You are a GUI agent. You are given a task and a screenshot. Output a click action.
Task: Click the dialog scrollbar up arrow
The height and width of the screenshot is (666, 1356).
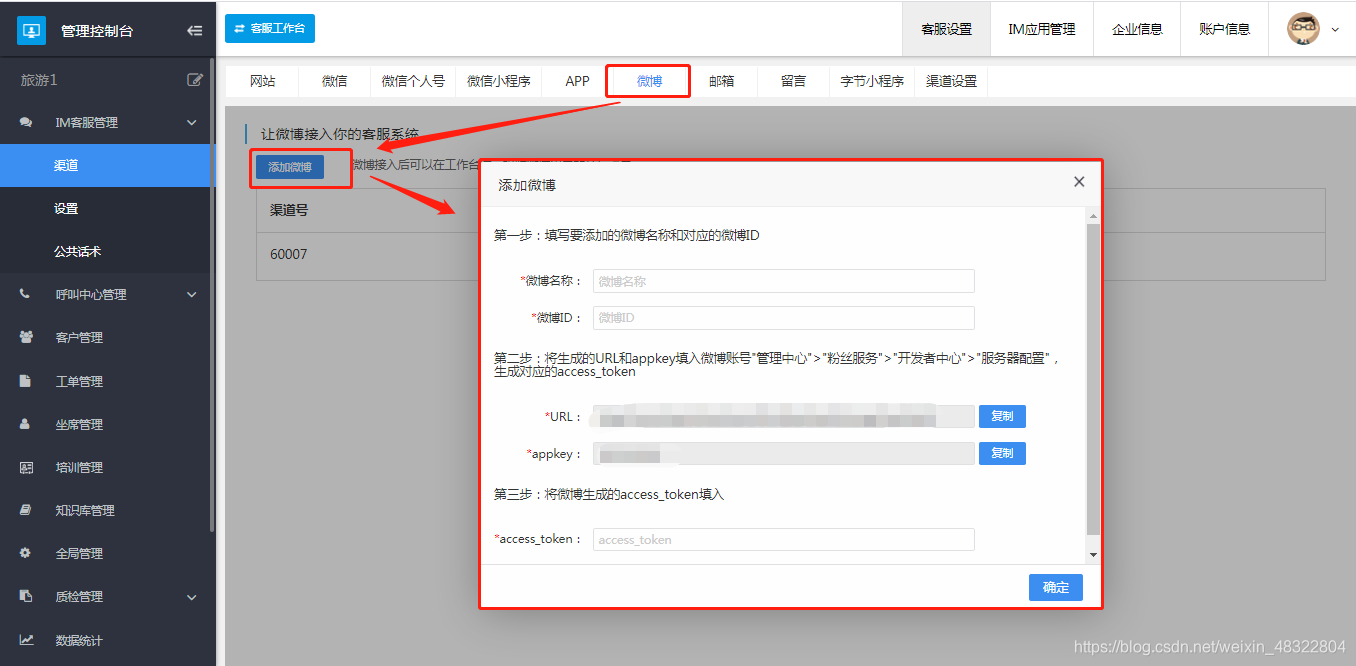1093,216
